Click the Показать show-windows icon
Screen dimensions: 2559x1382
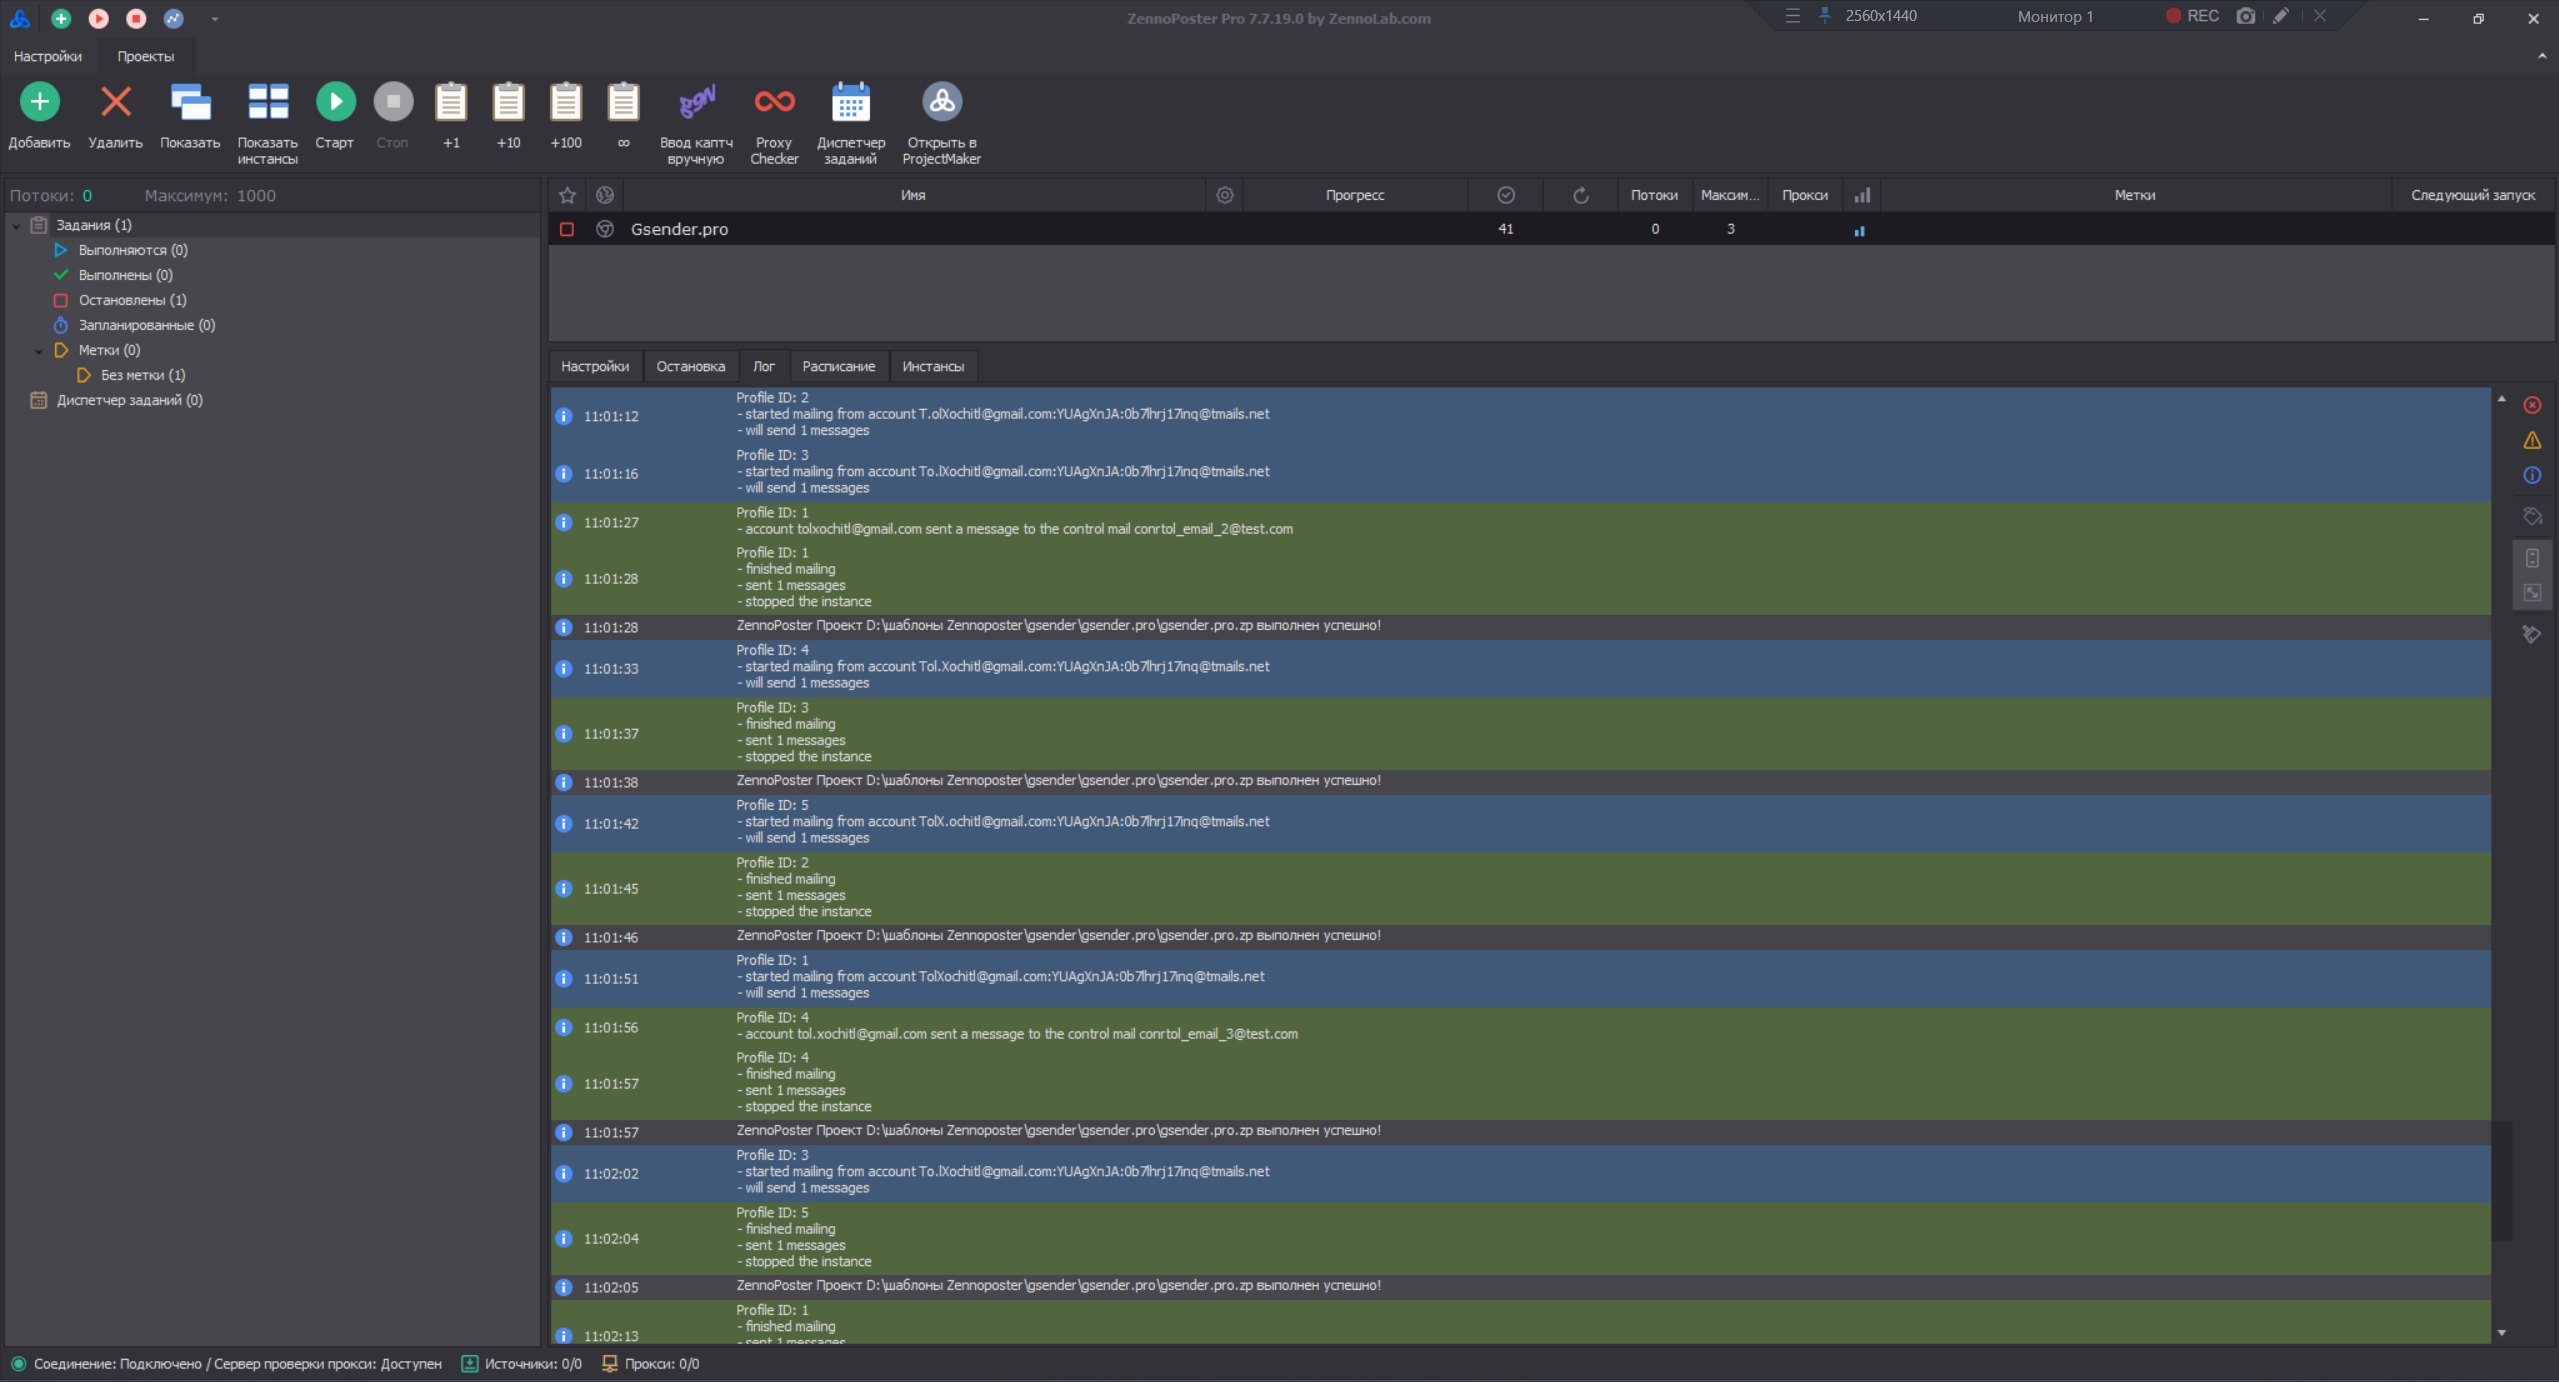(x=190, y=101)
